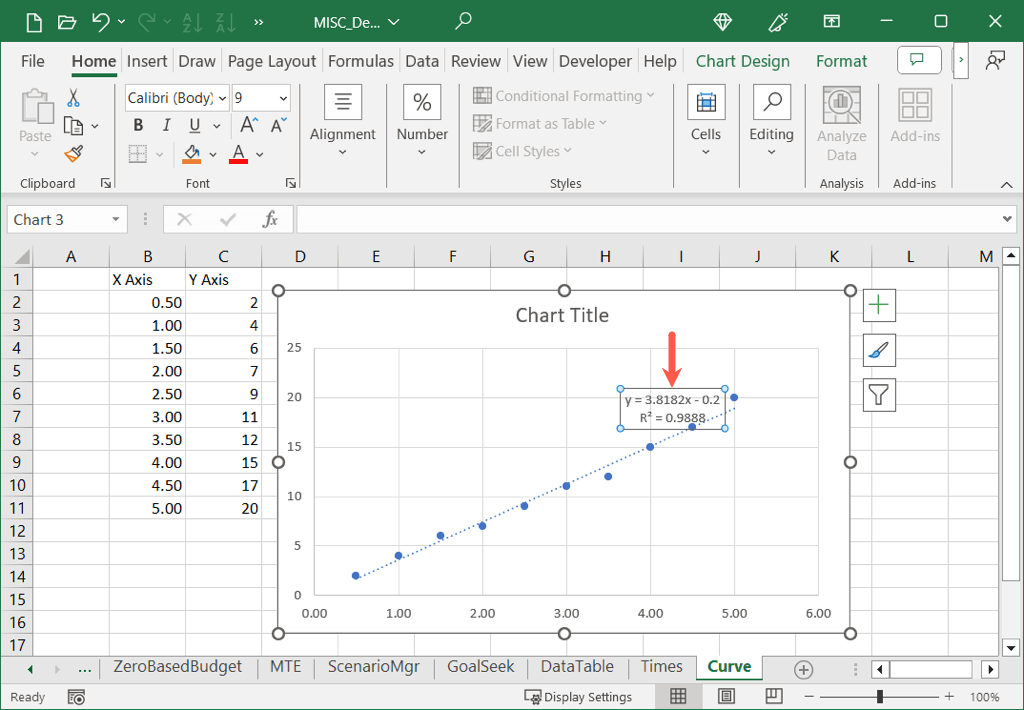The height and width of the screenshot is (710, 1024).
Task: Expand the font size dropdown
Action: click(x=283, y=98)
